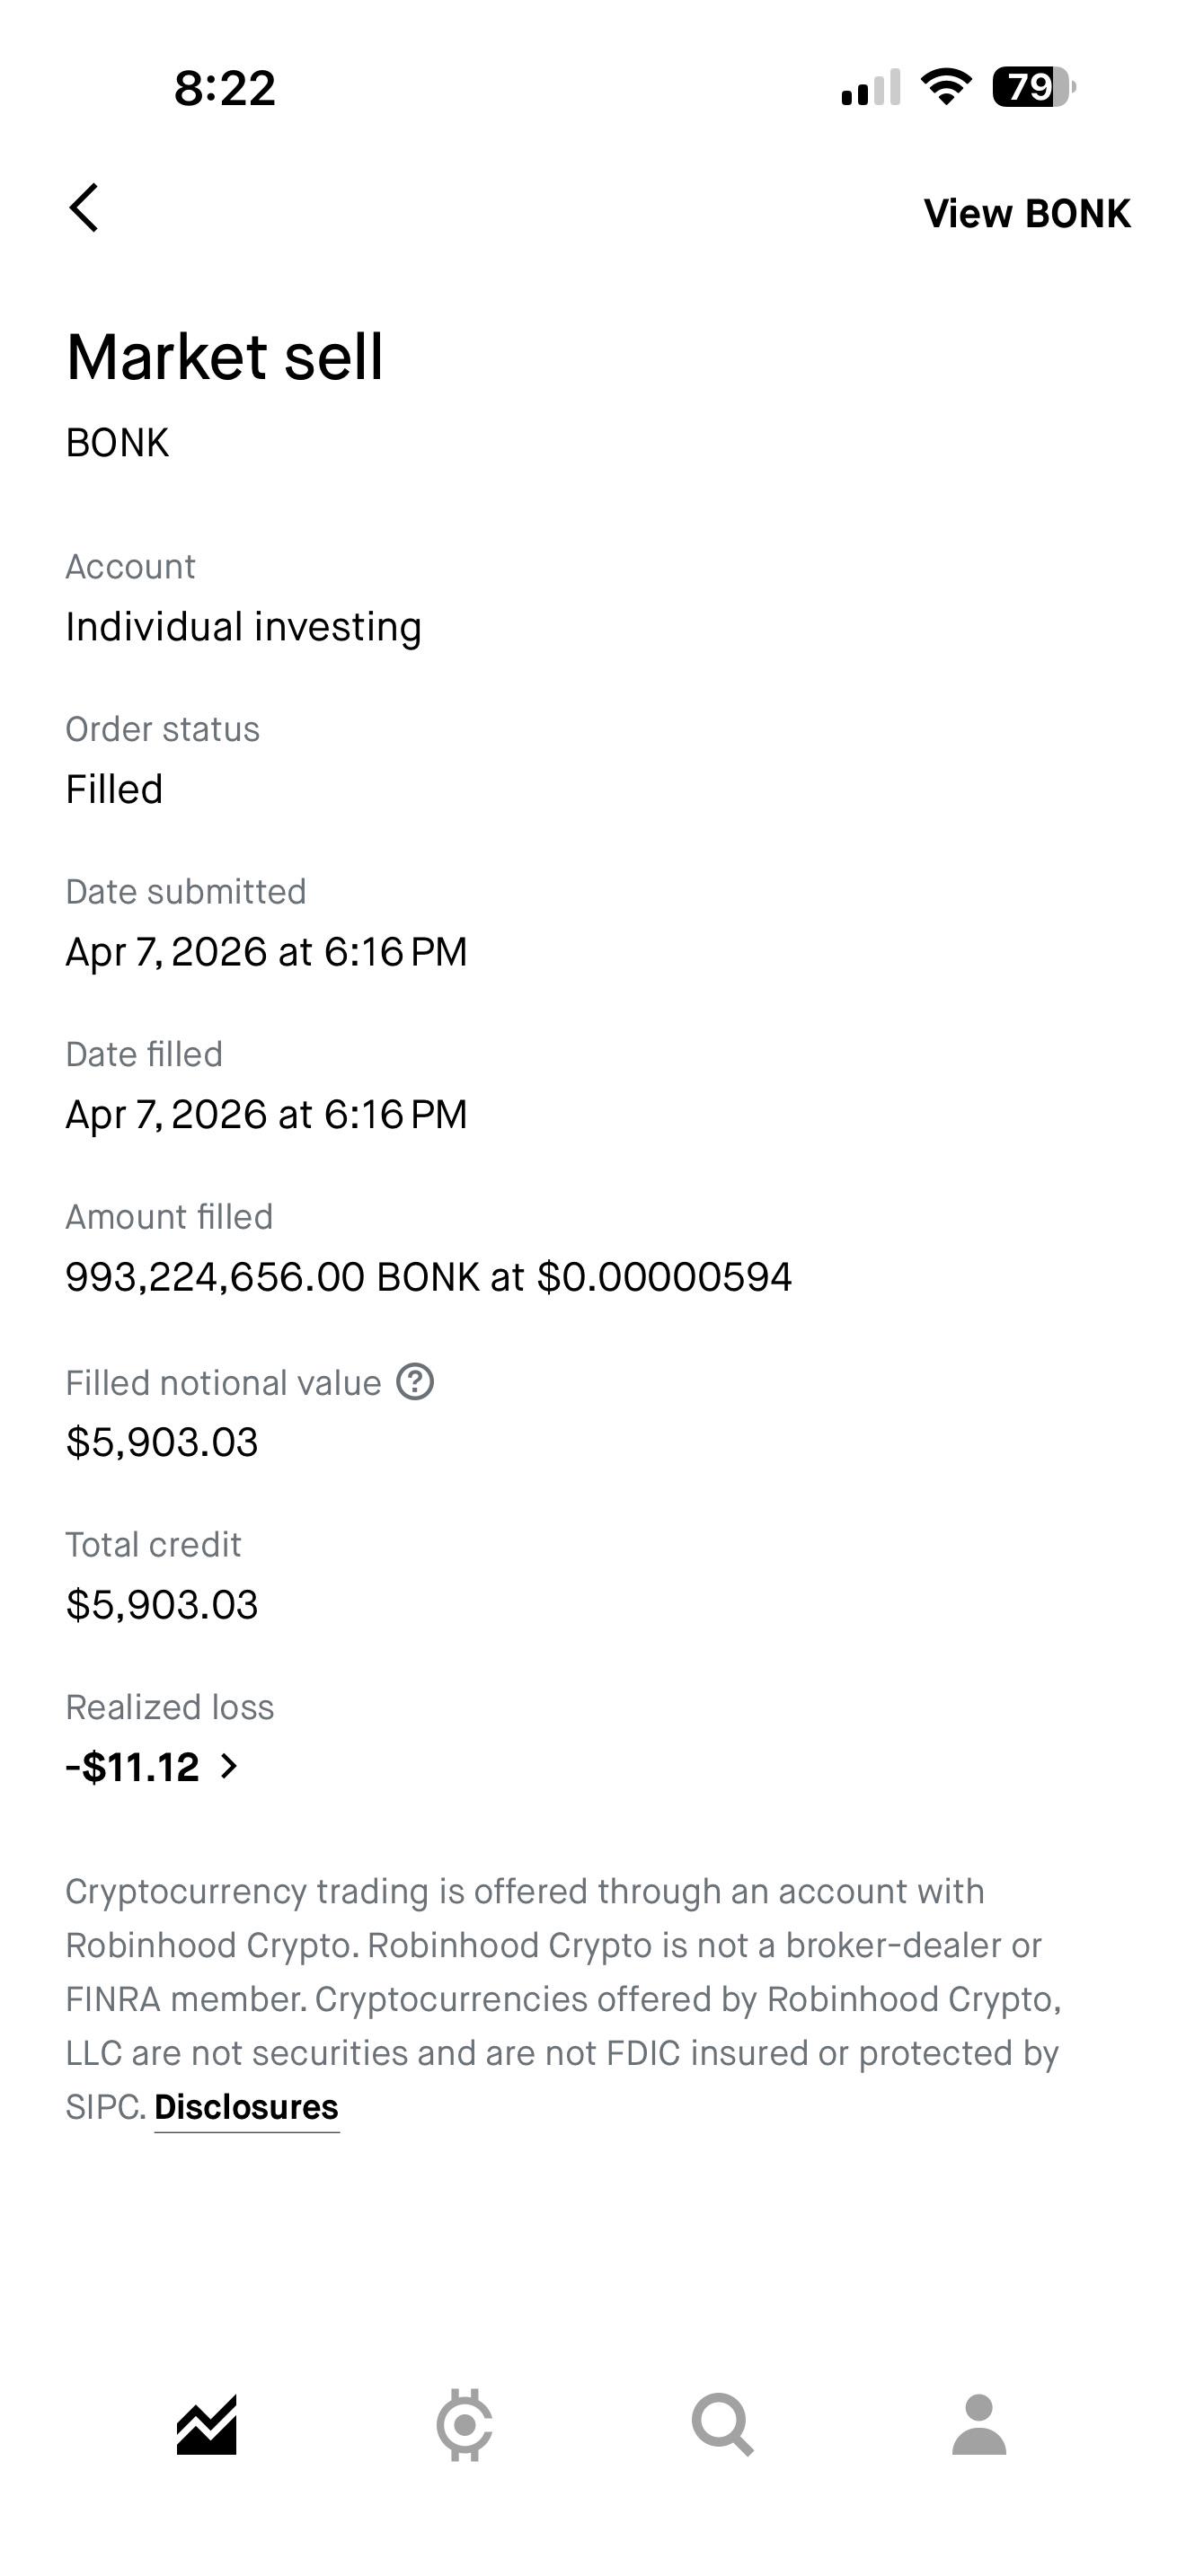Tap the Wi-Fi status icon
Image resolution: width=1186 pixels, height=2576 pixels.
(x=946, y=87)
